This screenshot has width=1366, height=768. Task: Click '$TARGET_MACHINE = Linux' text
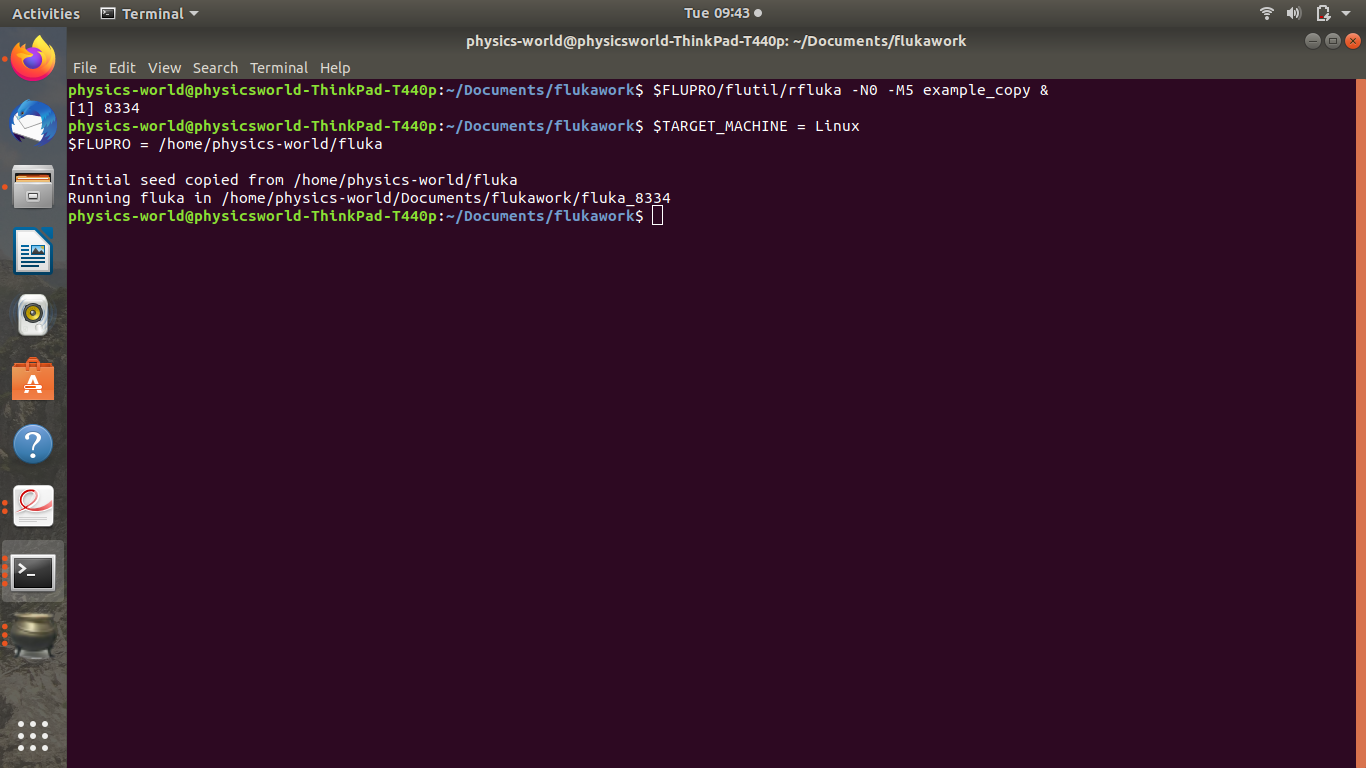click(756, 126)
